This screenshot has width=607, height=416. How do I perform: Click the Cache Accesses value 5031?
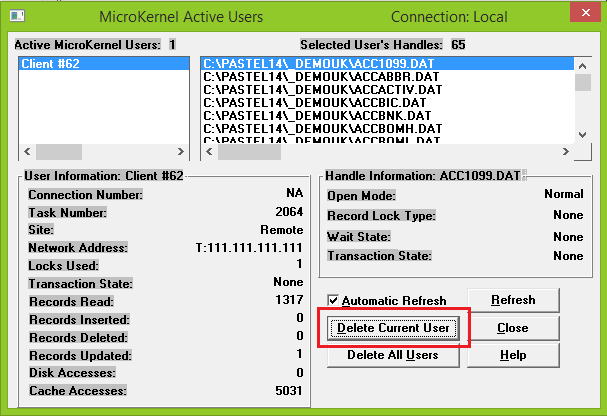289,390
